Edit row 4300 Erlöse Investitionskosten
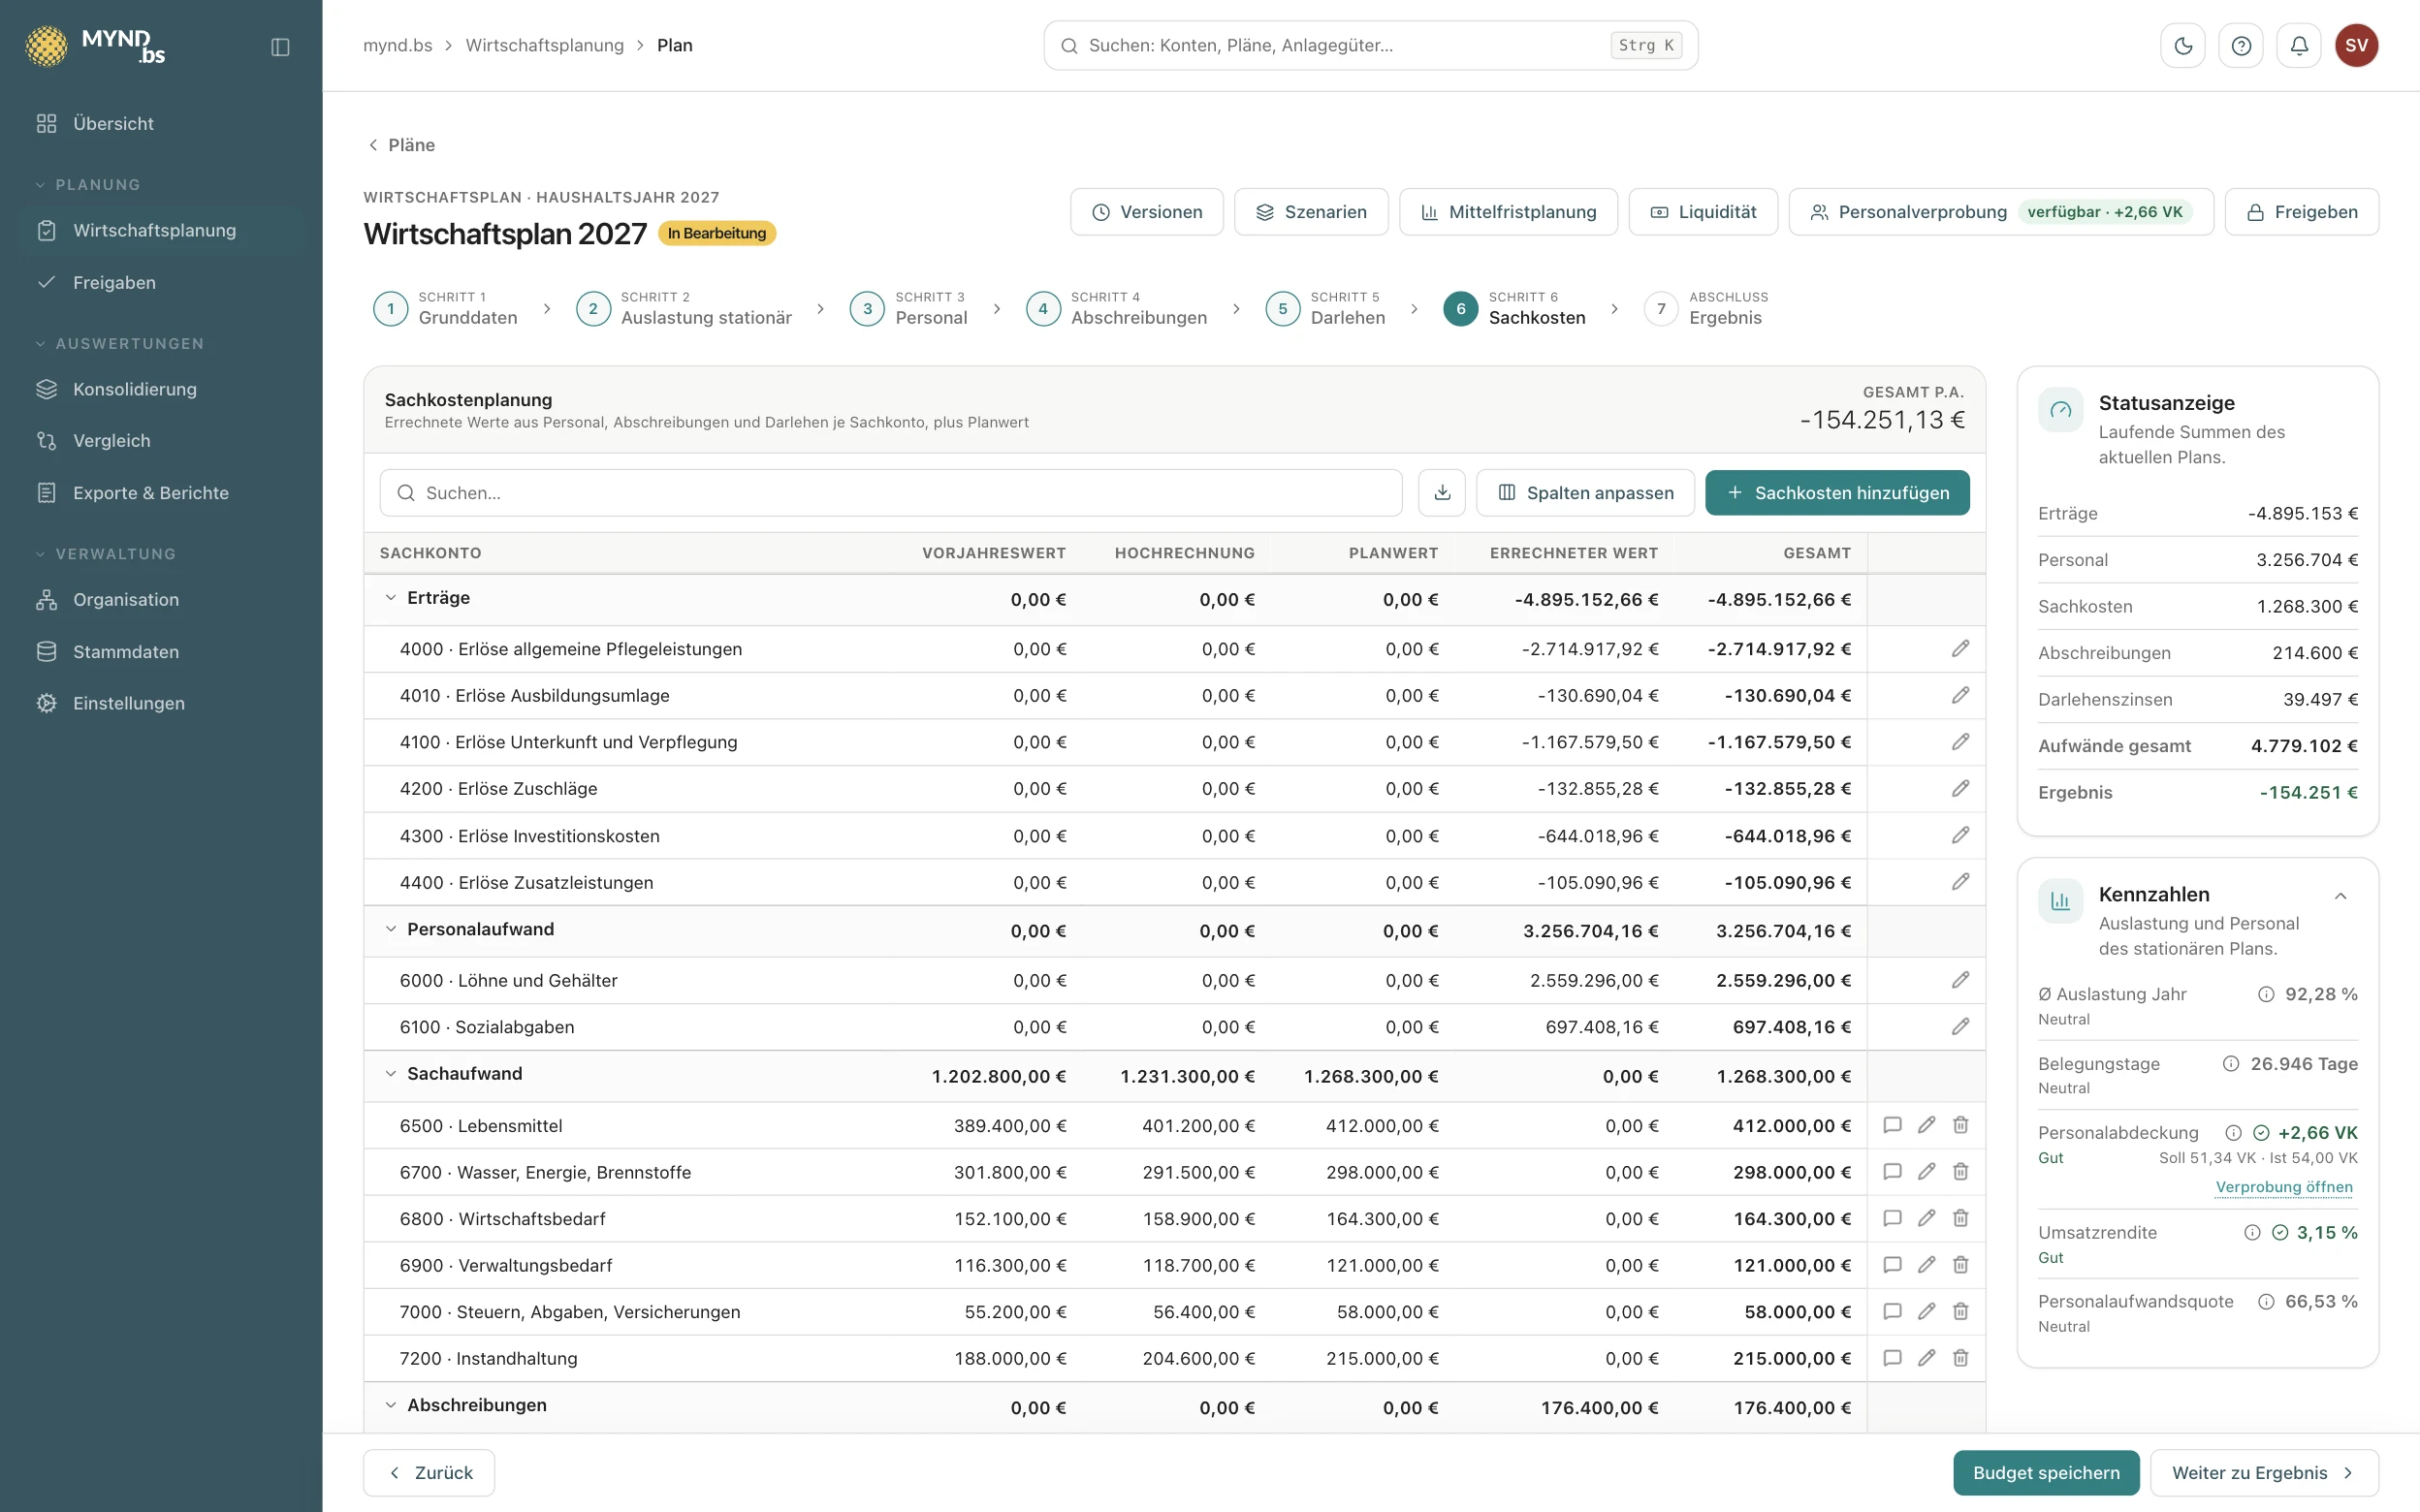 [1960, 835]
